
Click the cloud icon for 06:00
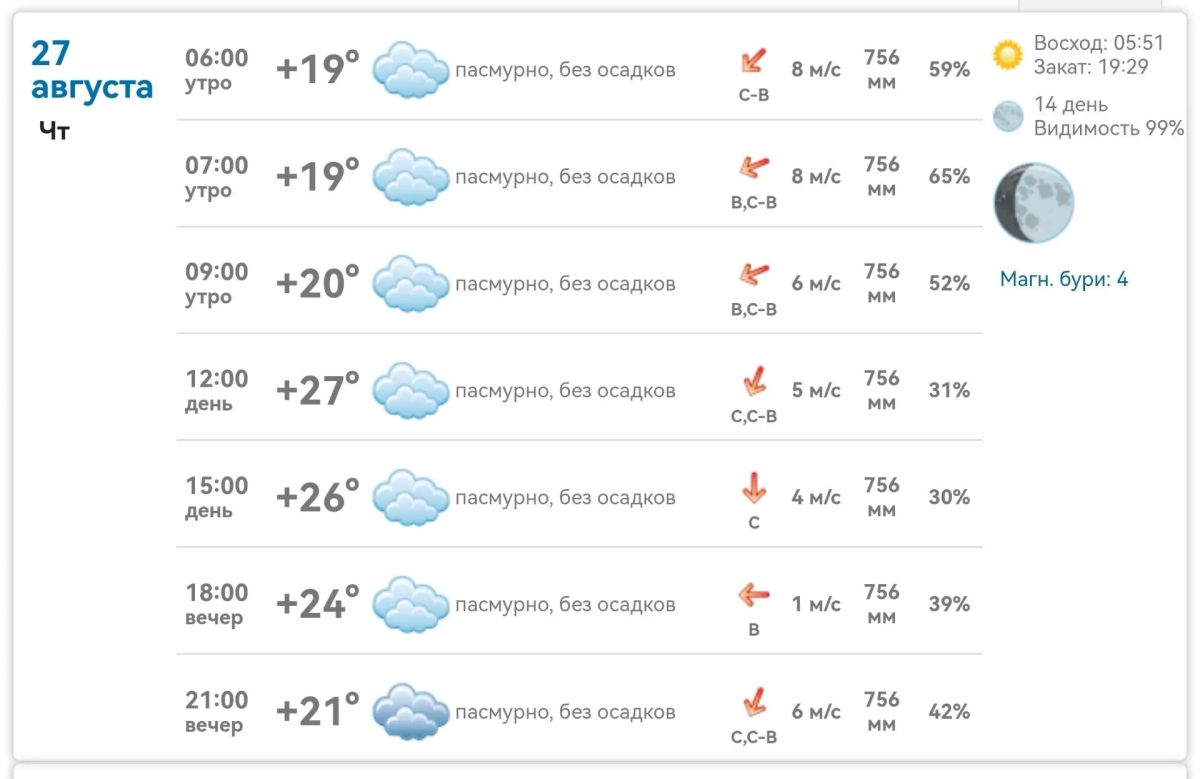410,70
